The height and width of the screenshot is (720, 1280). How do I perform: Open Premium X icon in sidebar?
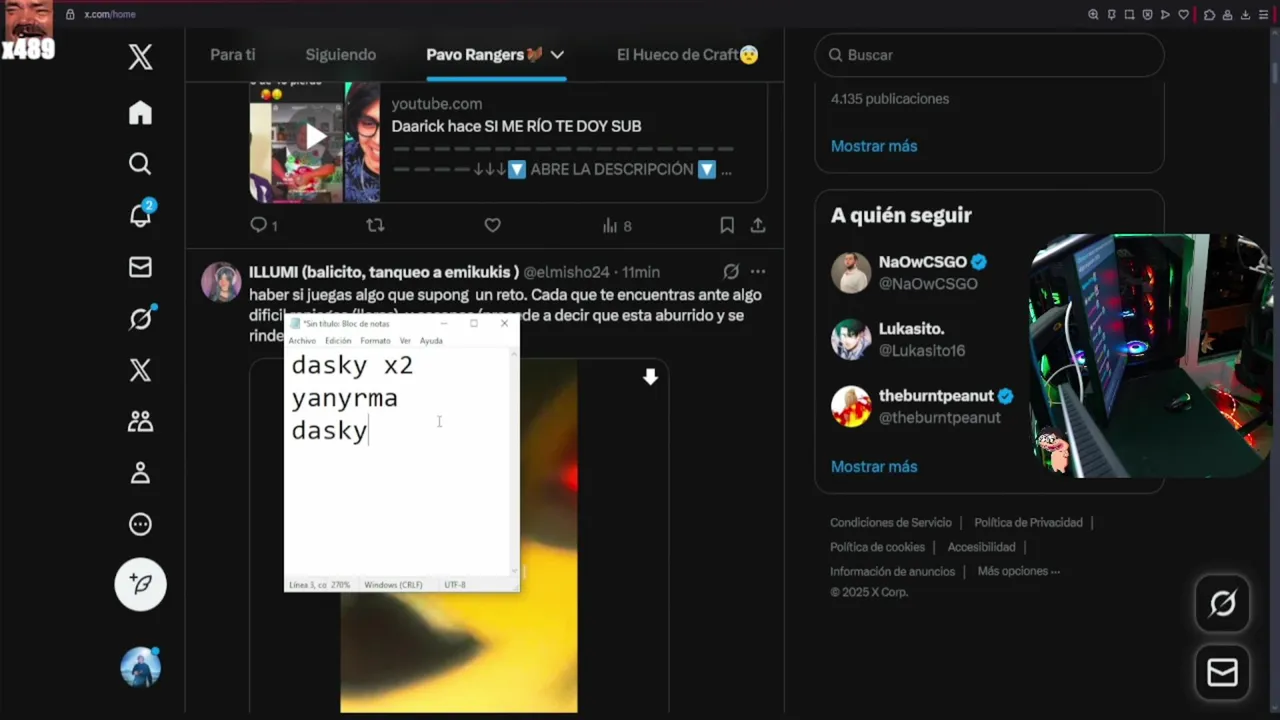click(140, 370)
